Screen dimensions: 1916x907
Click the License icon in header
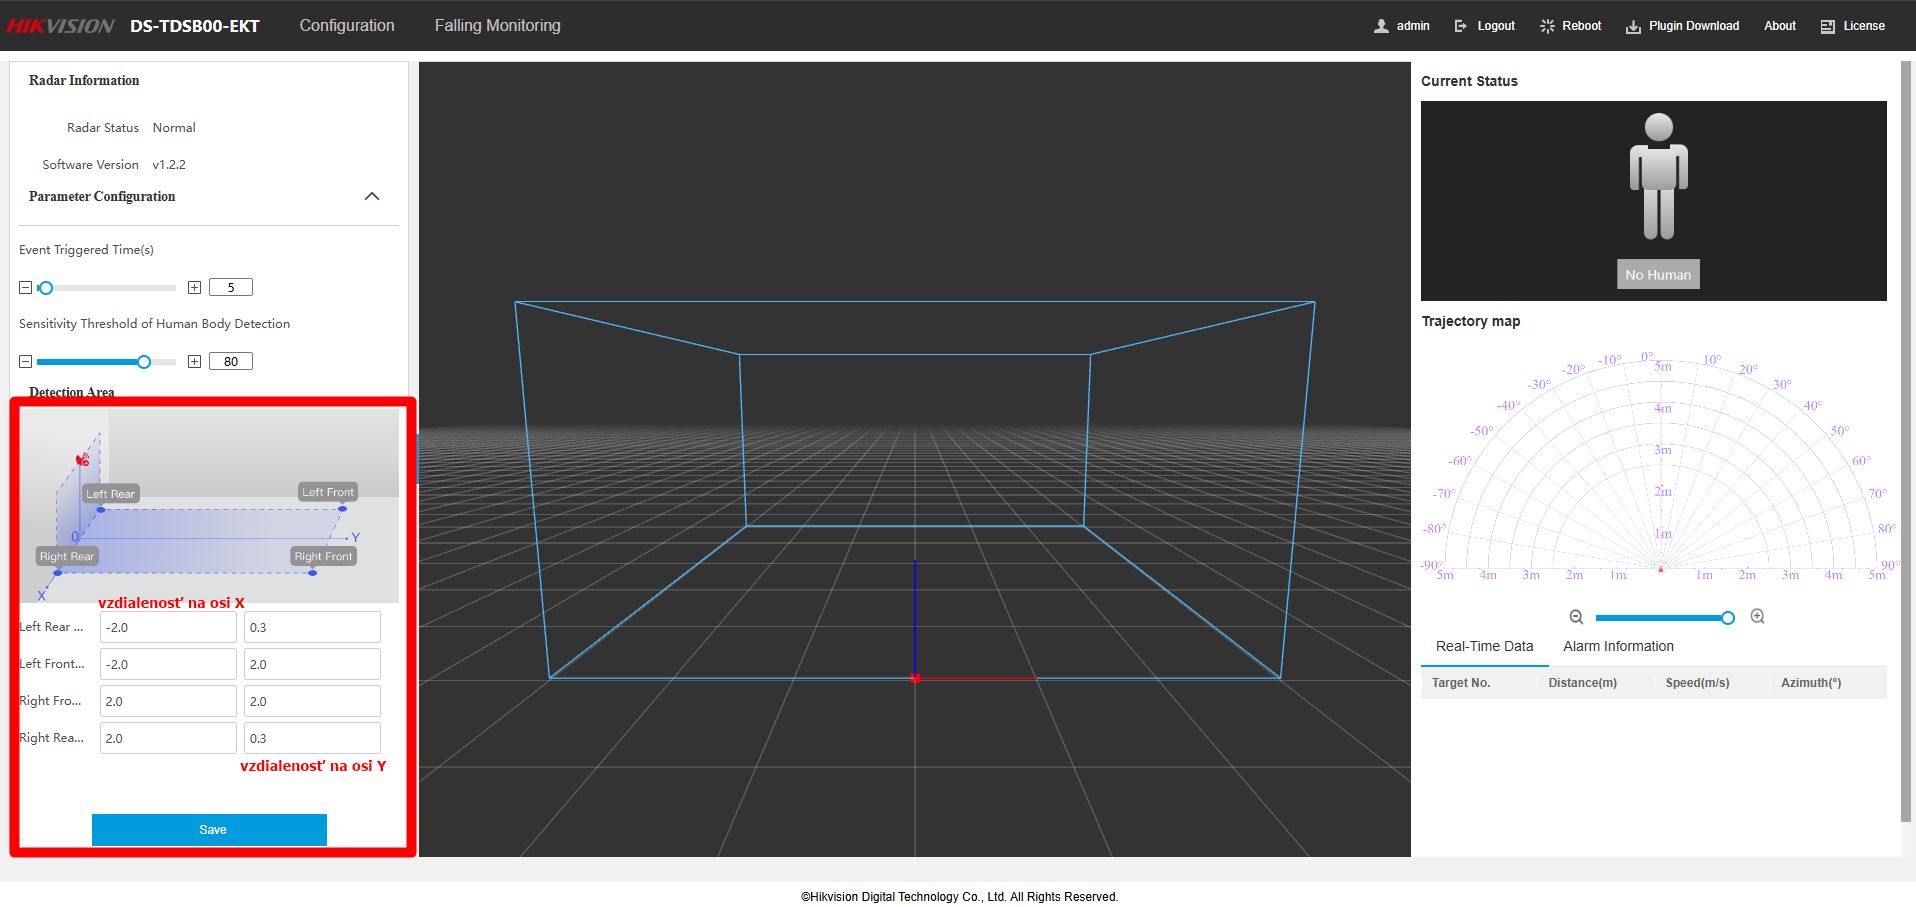tap(1827, 26)
